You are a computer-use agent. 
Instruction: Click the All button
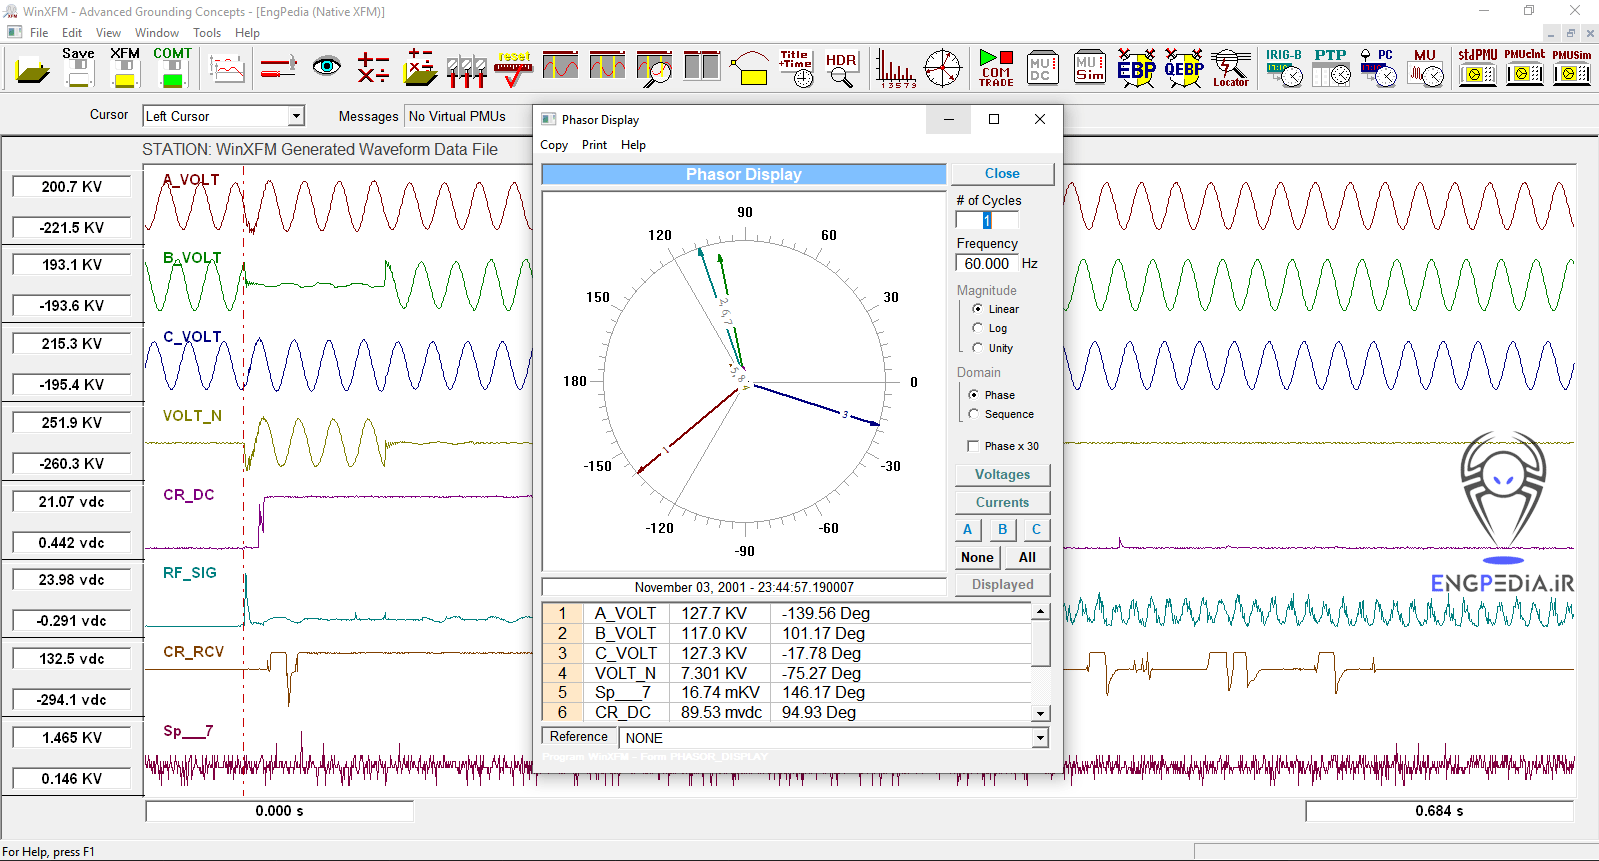(x=1027, y=558)
